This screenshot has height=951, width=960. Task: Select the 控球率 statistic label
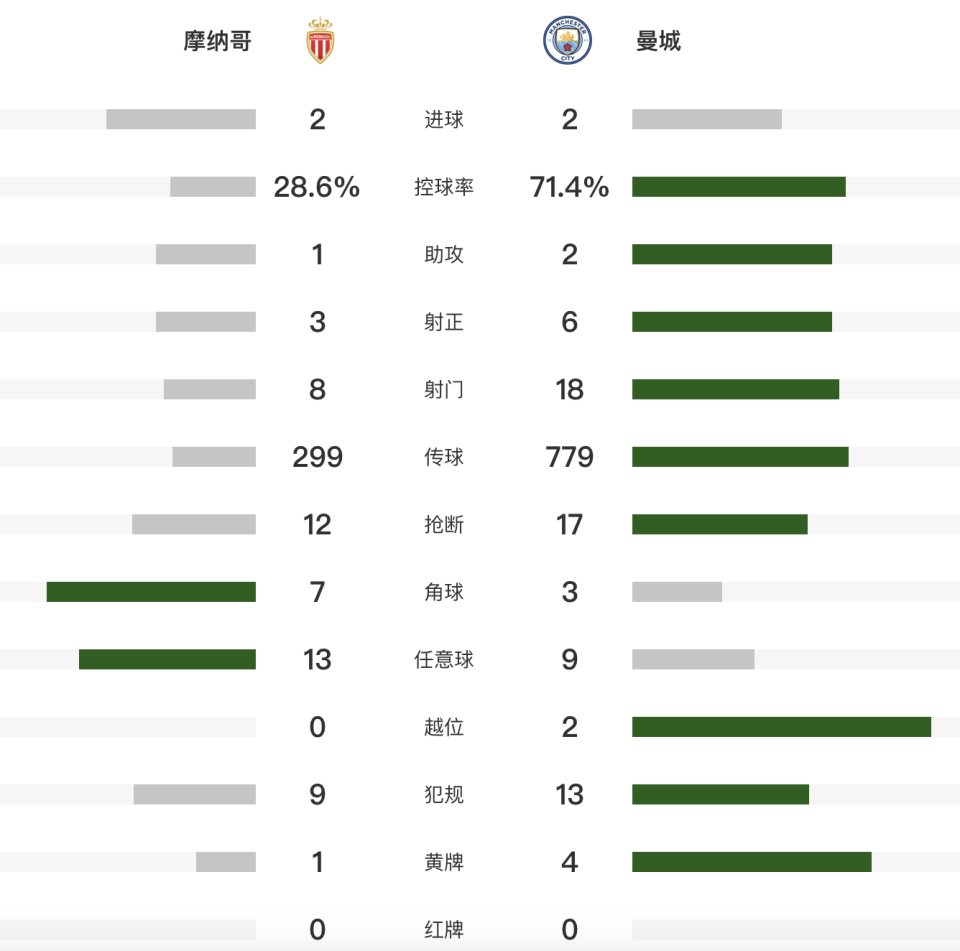tap(444, 187)
